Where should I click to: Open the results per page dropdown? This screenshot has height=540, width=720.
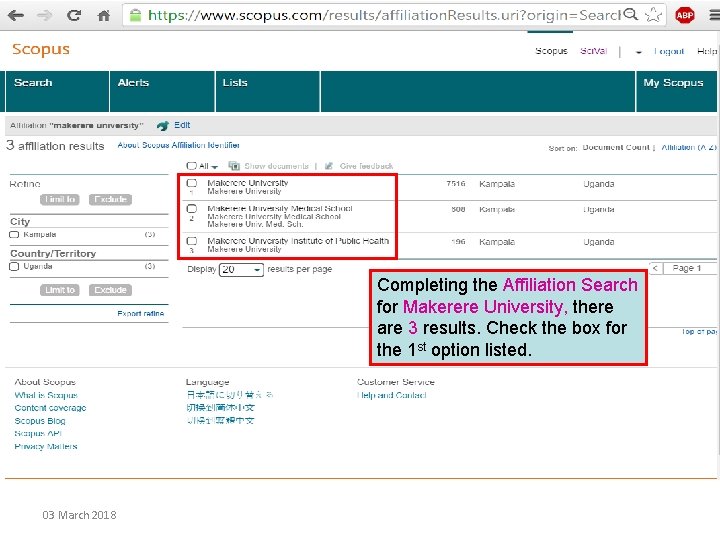pyautogui.click(x=242, y=270)
